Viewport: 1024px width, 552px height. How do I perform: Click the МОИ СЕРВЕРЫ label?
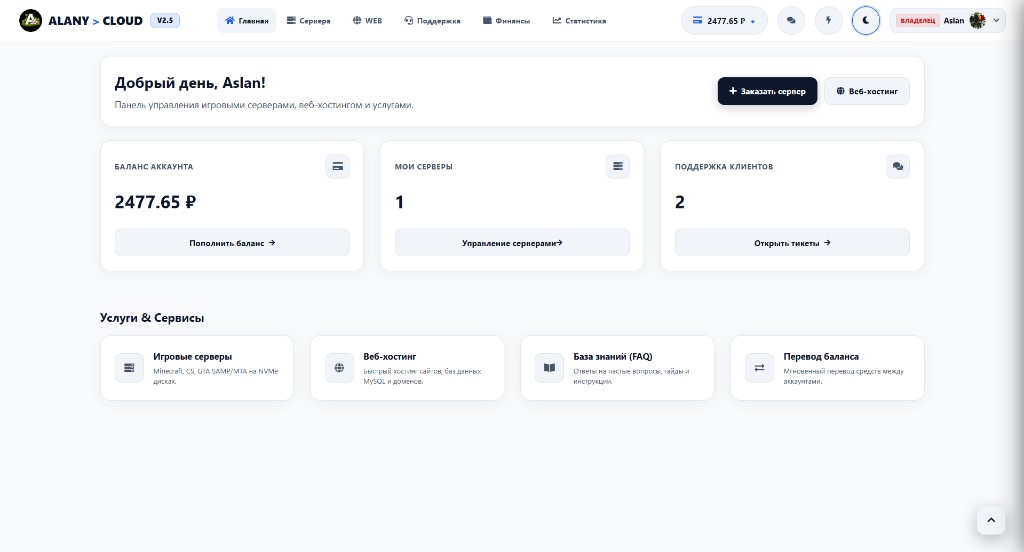coord(424,167)
